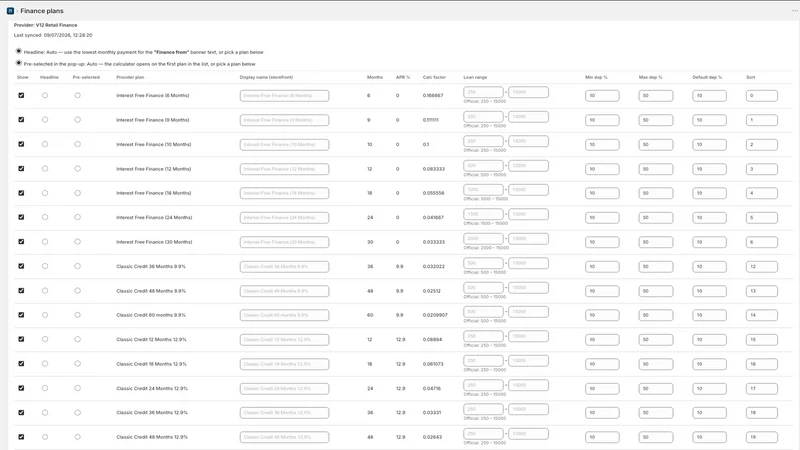800x450 pixels.
Task: Click the Display name (storefront) column header
Action: tap(266, 77)
